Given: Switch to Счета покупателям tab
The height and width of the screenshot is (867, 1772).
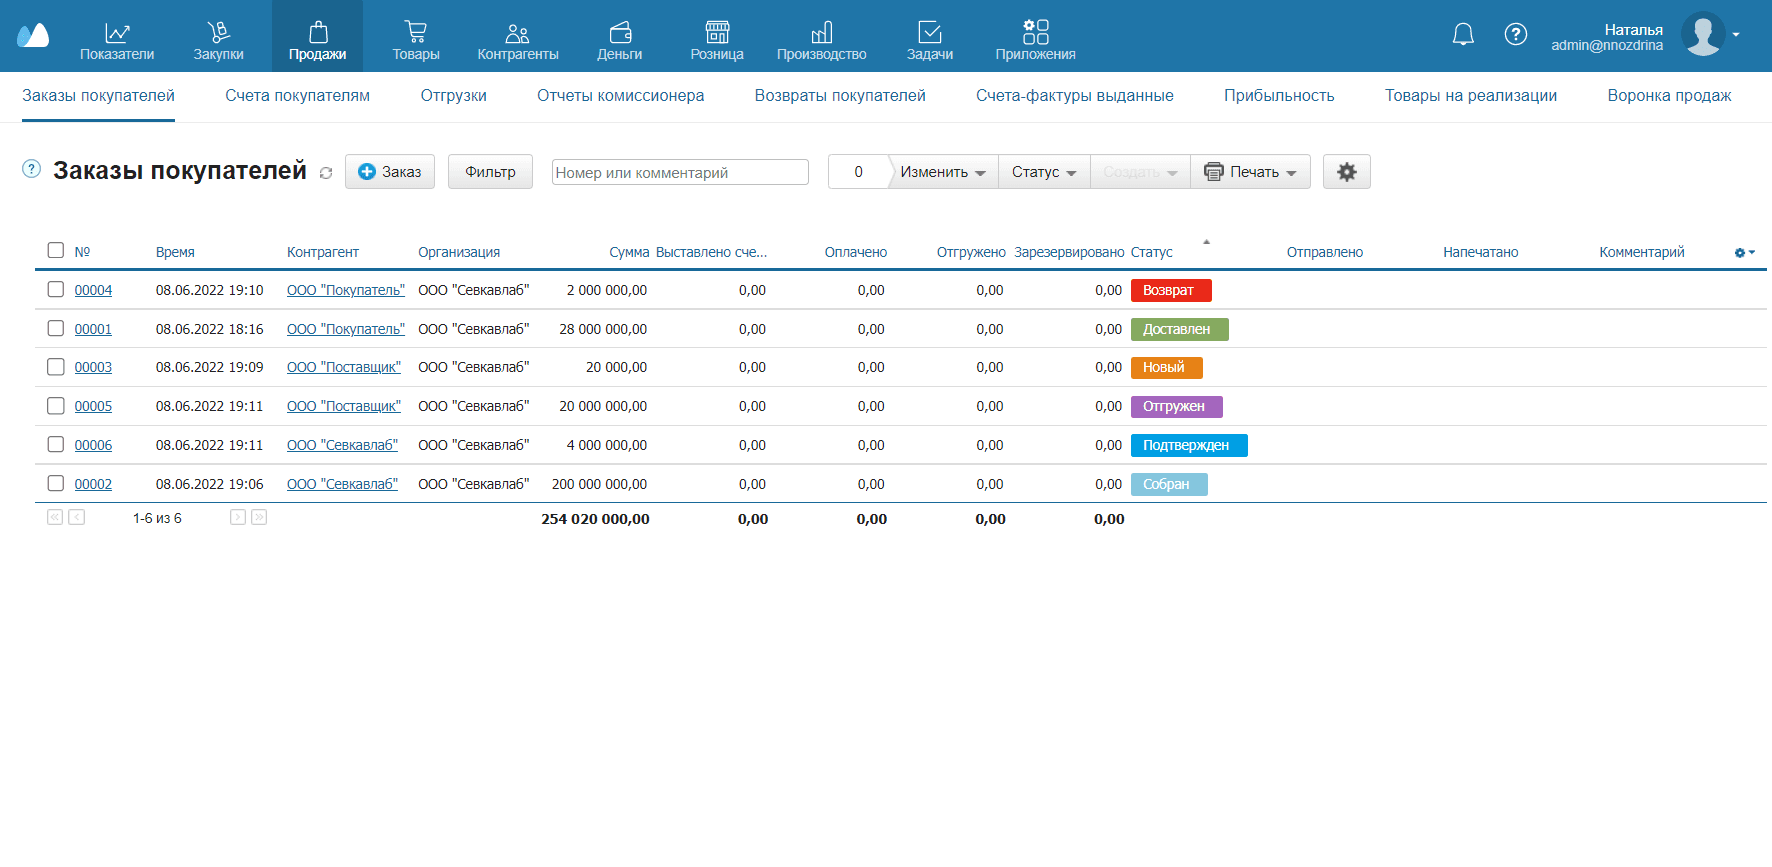Looking at the screenshot, I should click(297, 96).
